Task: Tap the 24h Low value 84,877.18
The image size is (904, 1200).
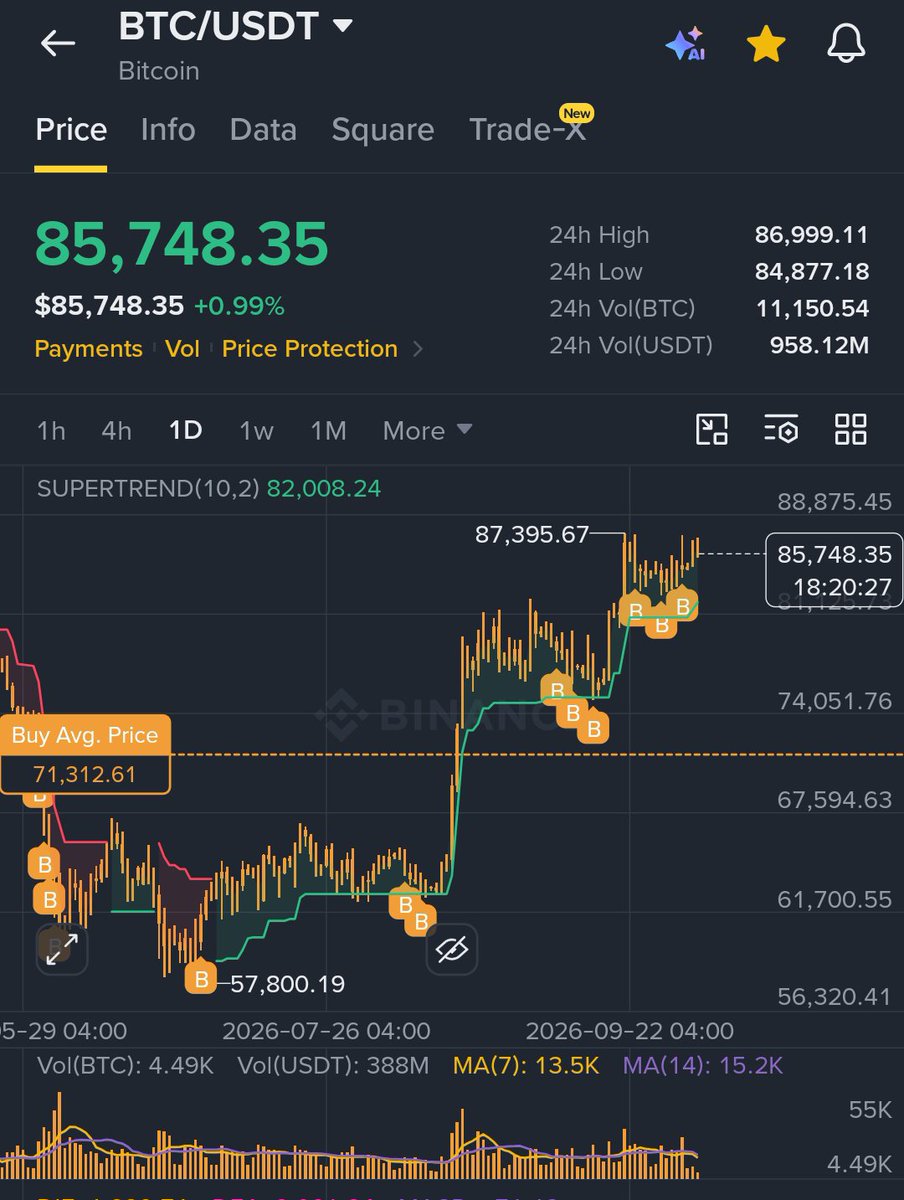Action: click(812, 272)
